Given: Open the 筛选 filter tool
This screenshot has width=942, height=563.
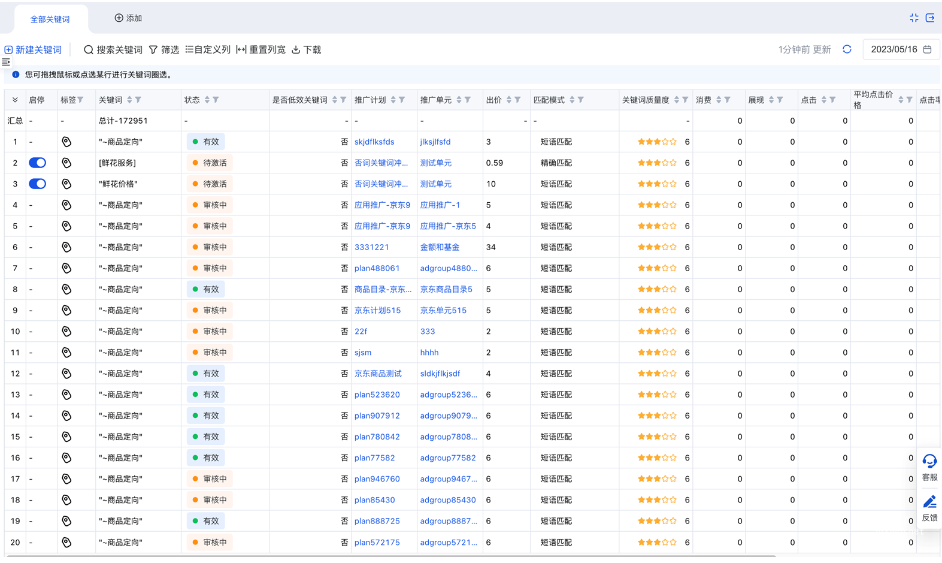Looking at the screenshot, I should point(164,49).
